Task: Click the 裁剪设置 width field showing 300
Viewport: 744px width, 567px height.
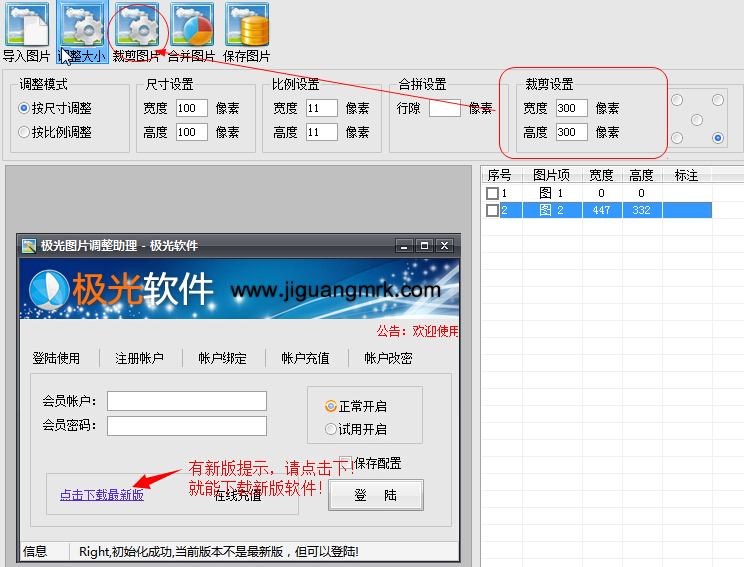Action: pos(572,108)
